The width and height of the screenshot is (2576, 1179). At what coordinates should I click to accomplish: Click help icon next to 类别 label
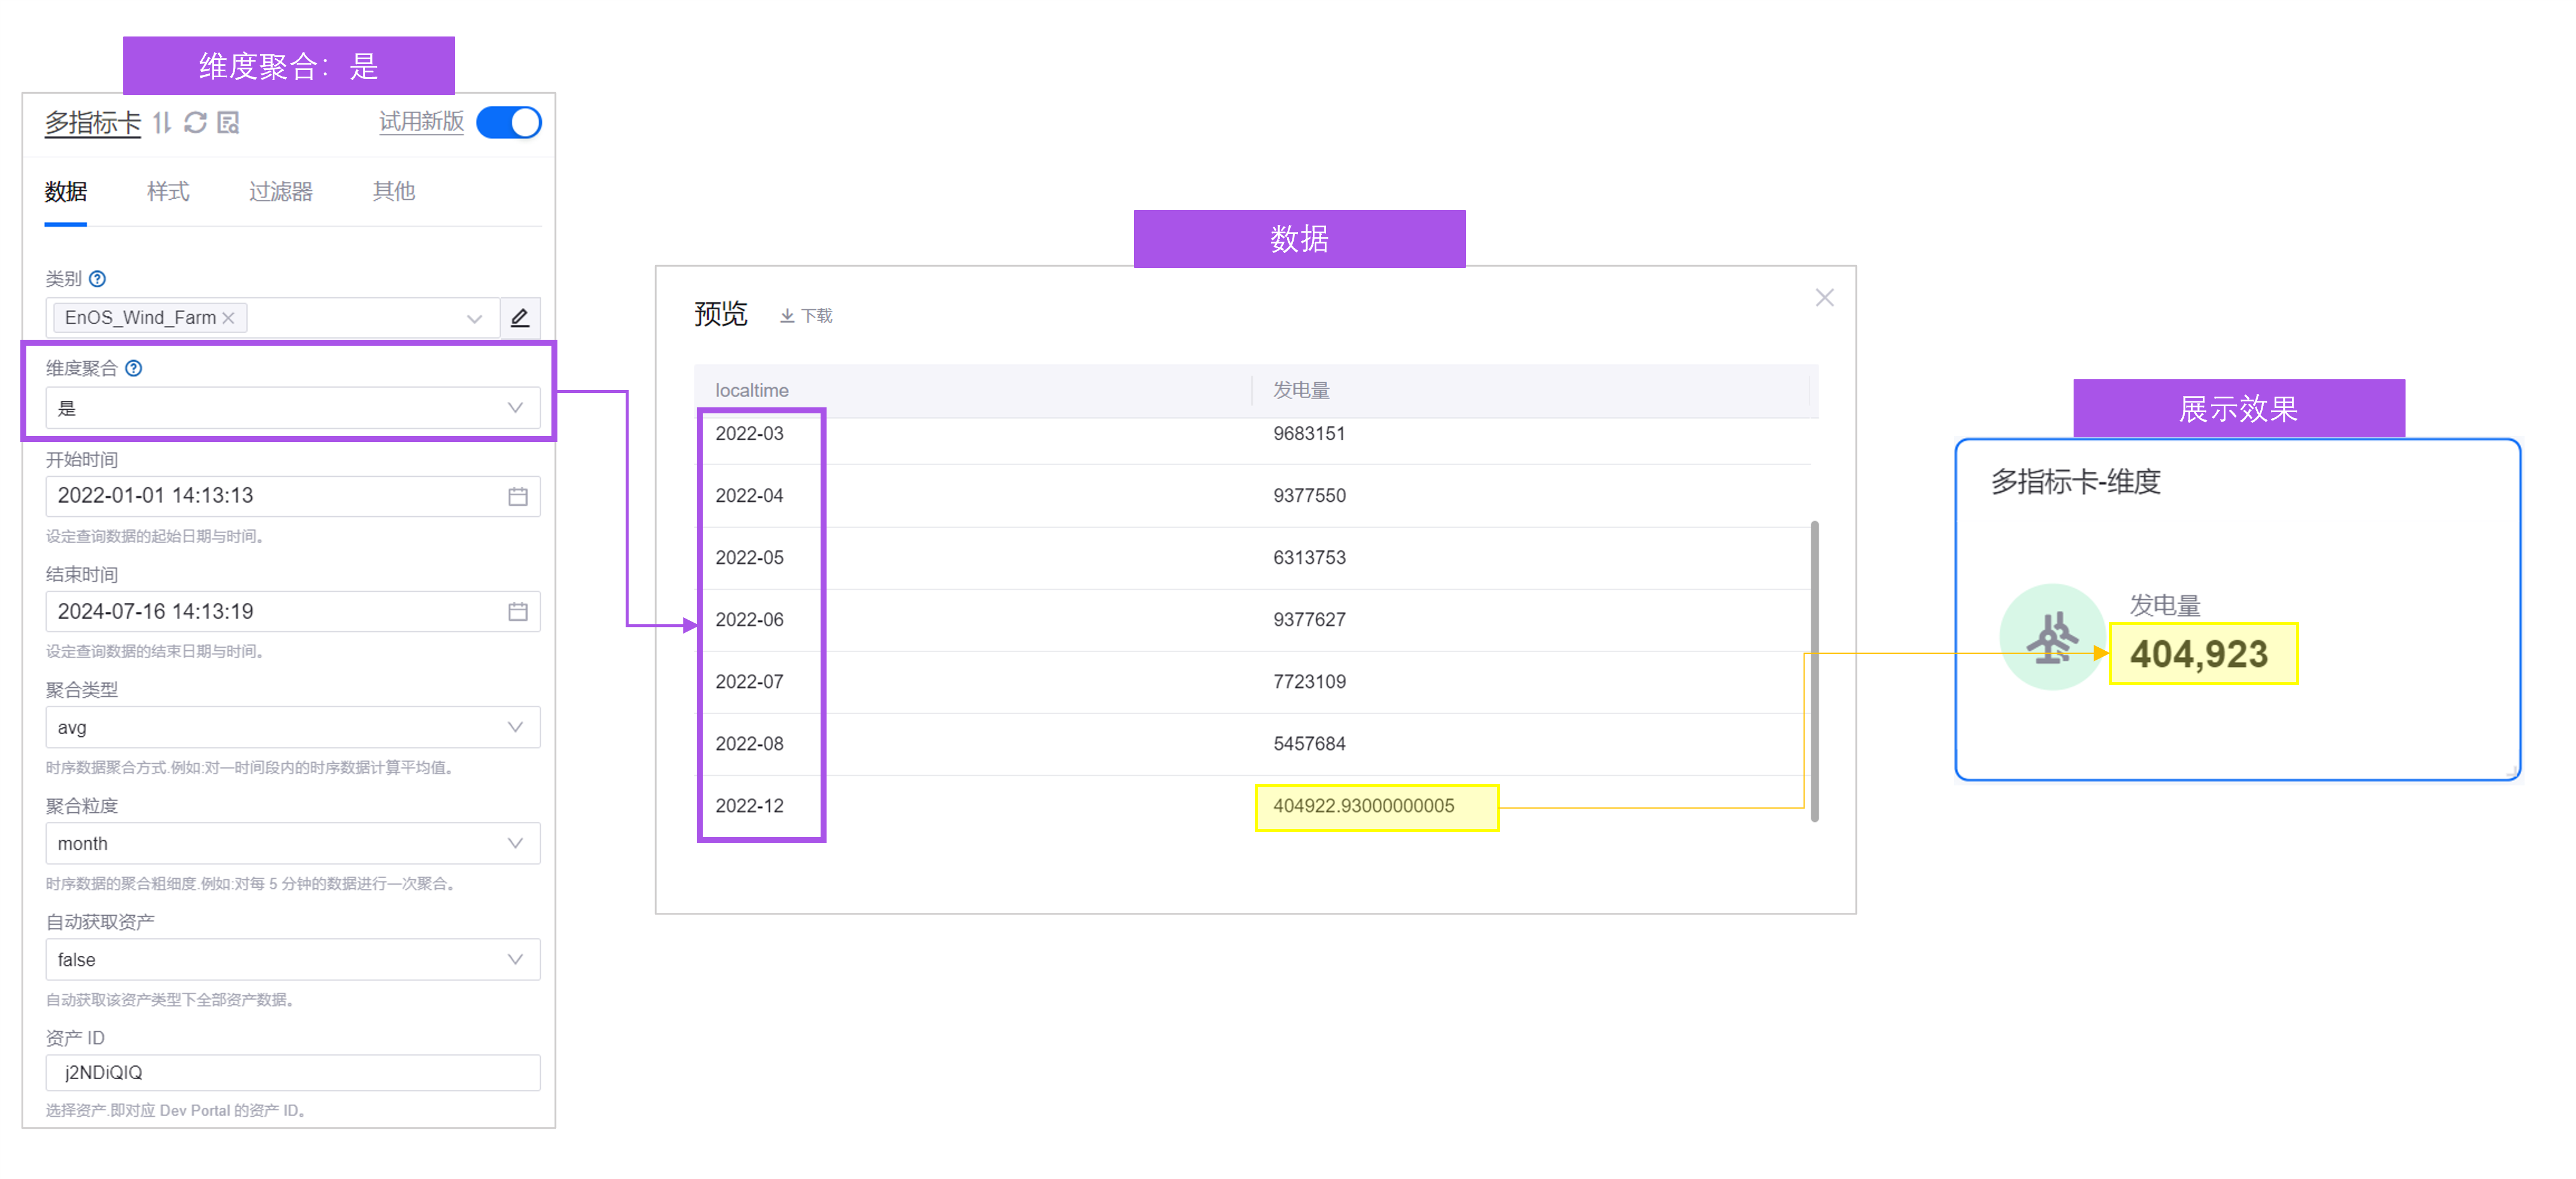coord(97,279)
